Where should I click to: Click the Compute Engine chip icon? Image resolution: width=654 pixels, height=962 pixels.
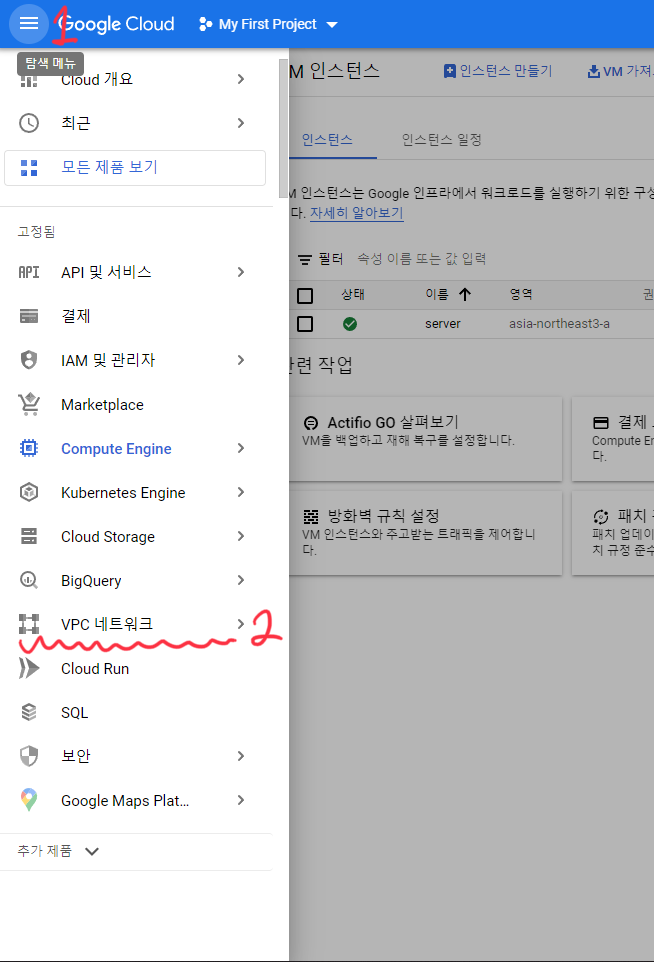[29, 448]
